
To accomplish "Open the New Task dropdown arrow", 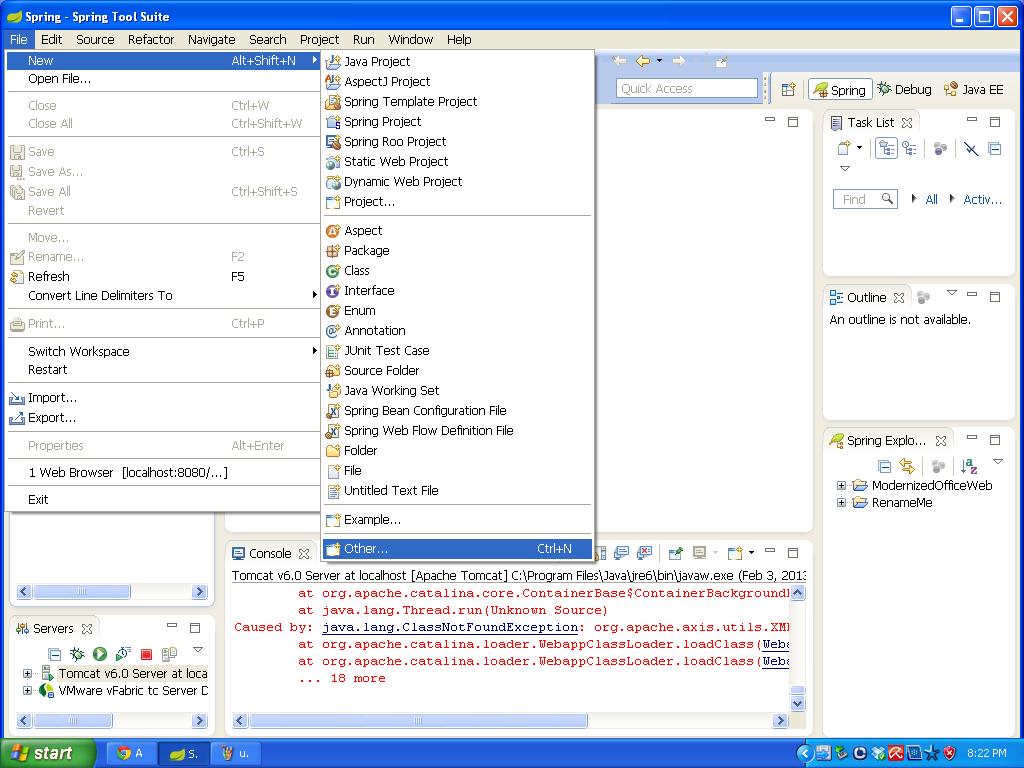I will click(859, 149).
